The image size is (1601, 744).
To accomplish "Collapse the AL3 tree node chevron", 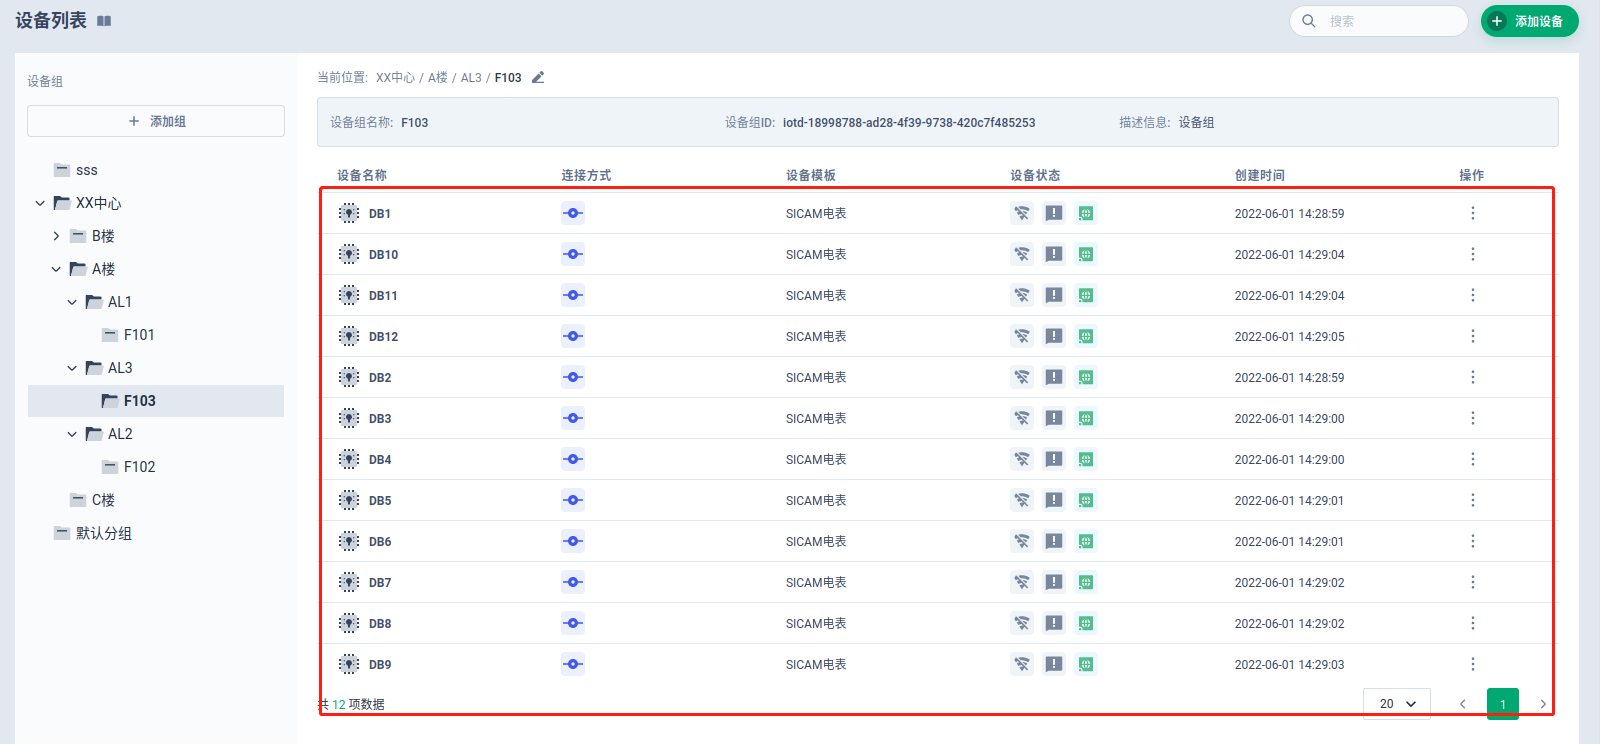I will (72, 368).
